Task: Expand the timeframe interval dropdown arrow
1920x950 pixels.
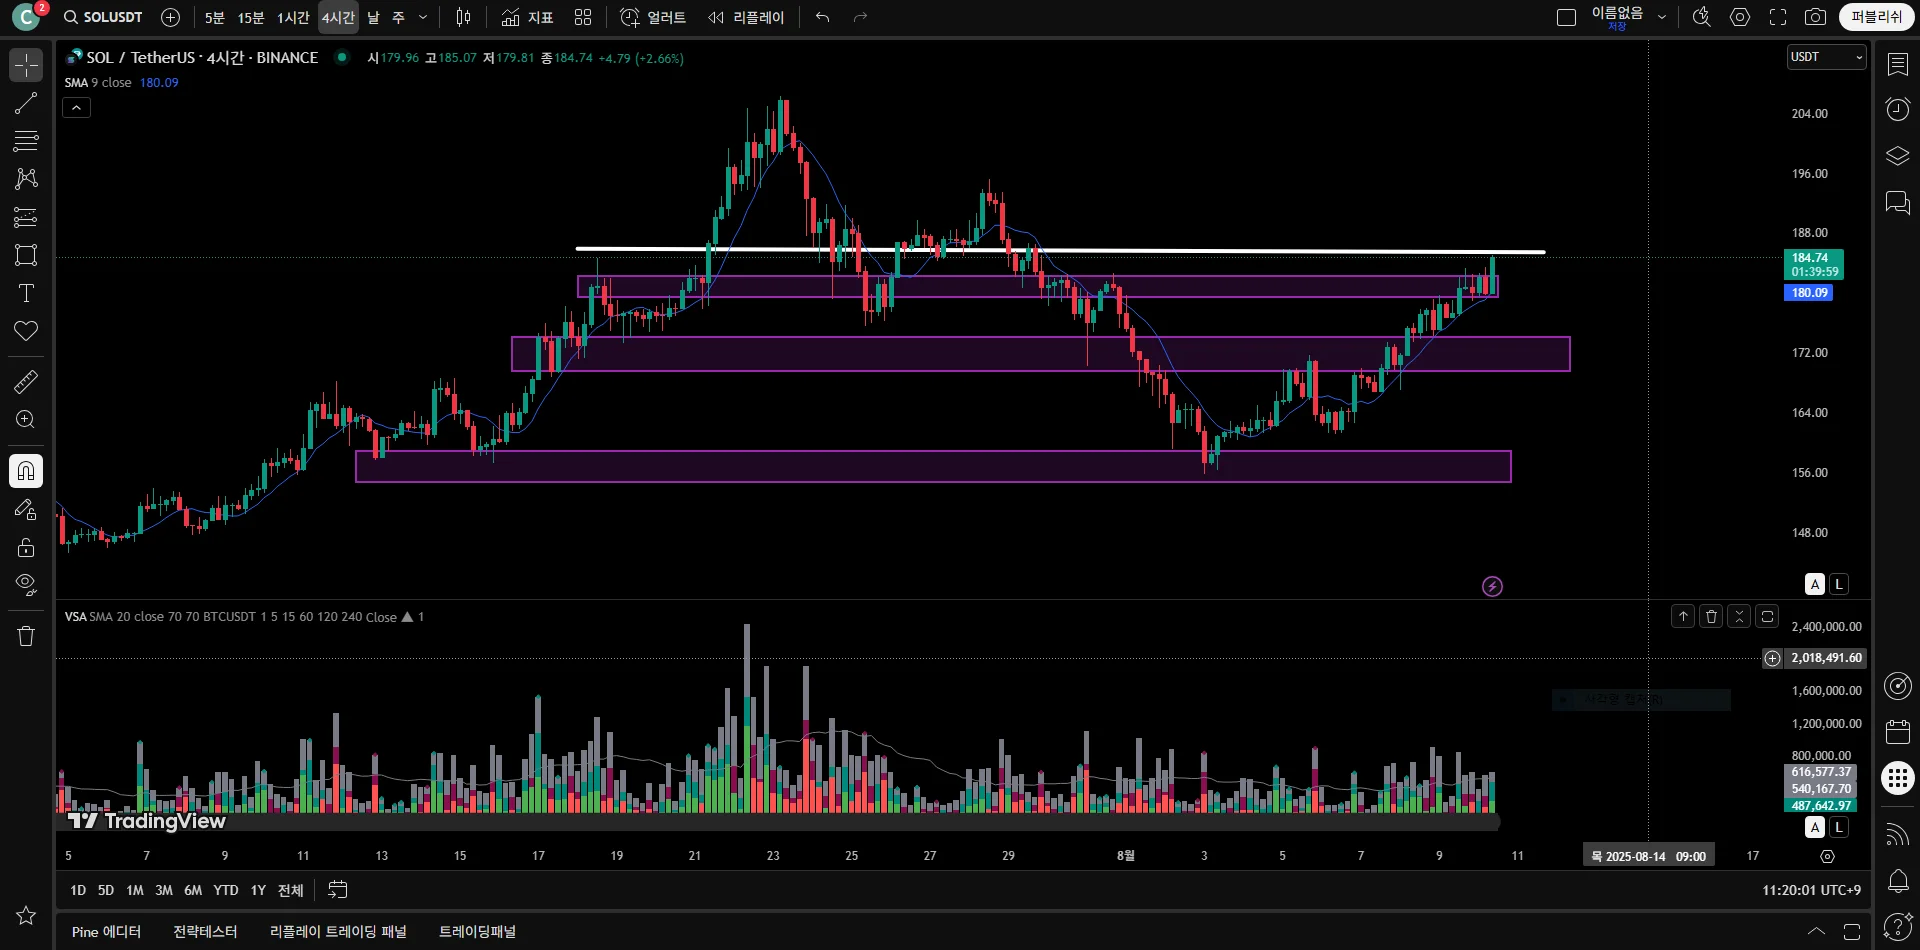Action: 423,17
